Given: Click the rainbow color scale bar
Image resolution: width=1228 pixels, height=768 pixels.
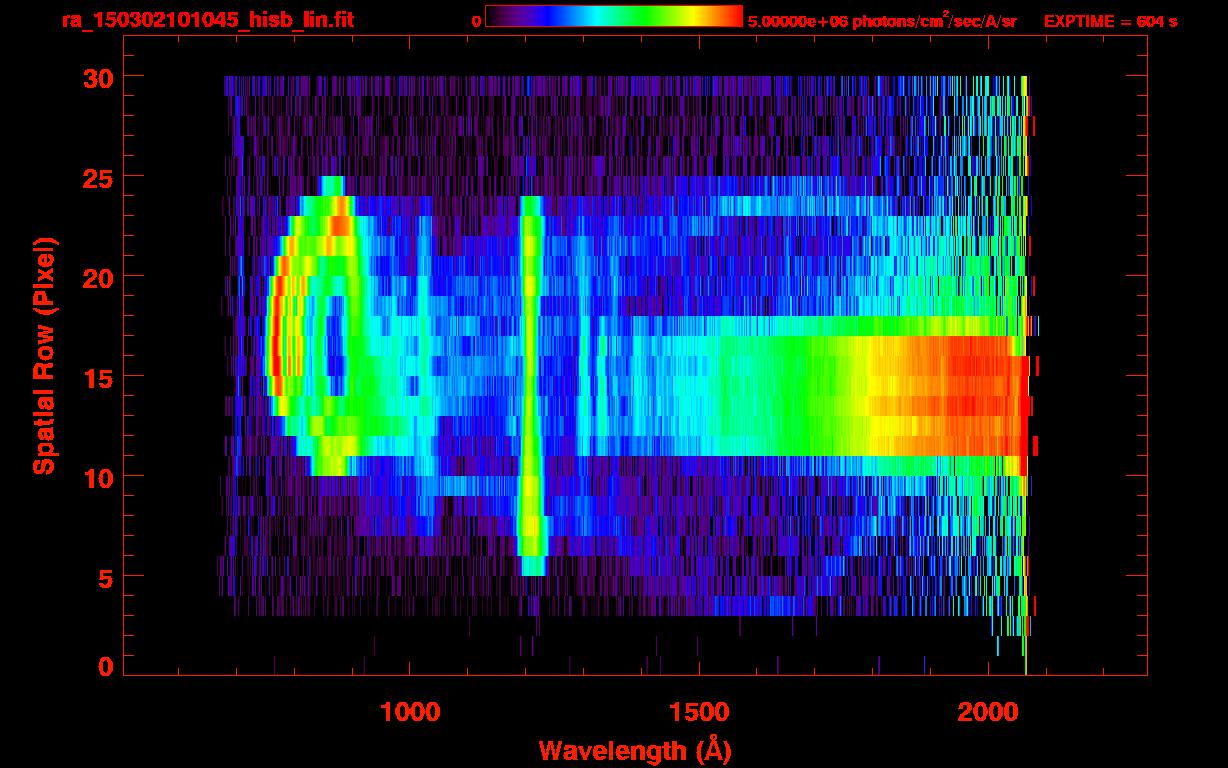Looking at the screenshot, I should tap(614, 16).
